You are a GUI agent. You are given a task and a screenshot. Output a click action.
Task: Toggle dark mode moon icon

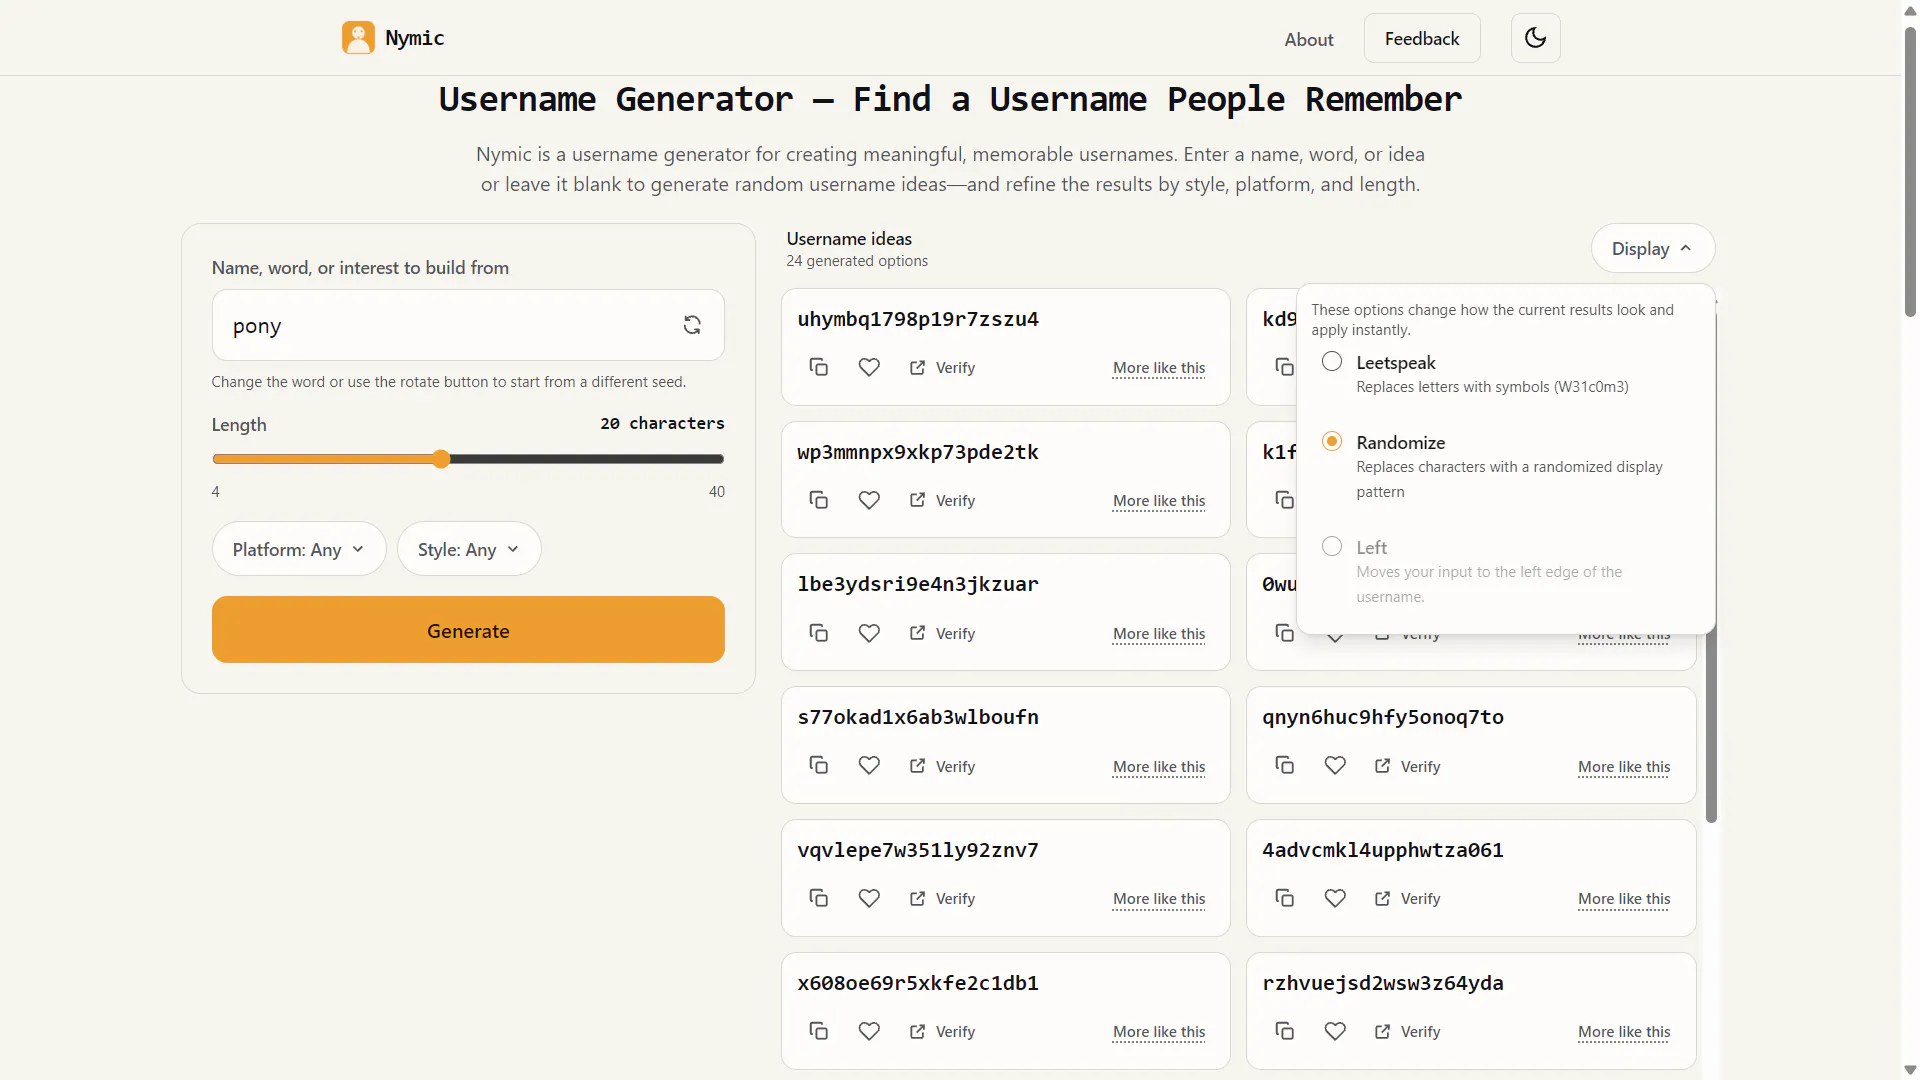tap(1535, 38)
